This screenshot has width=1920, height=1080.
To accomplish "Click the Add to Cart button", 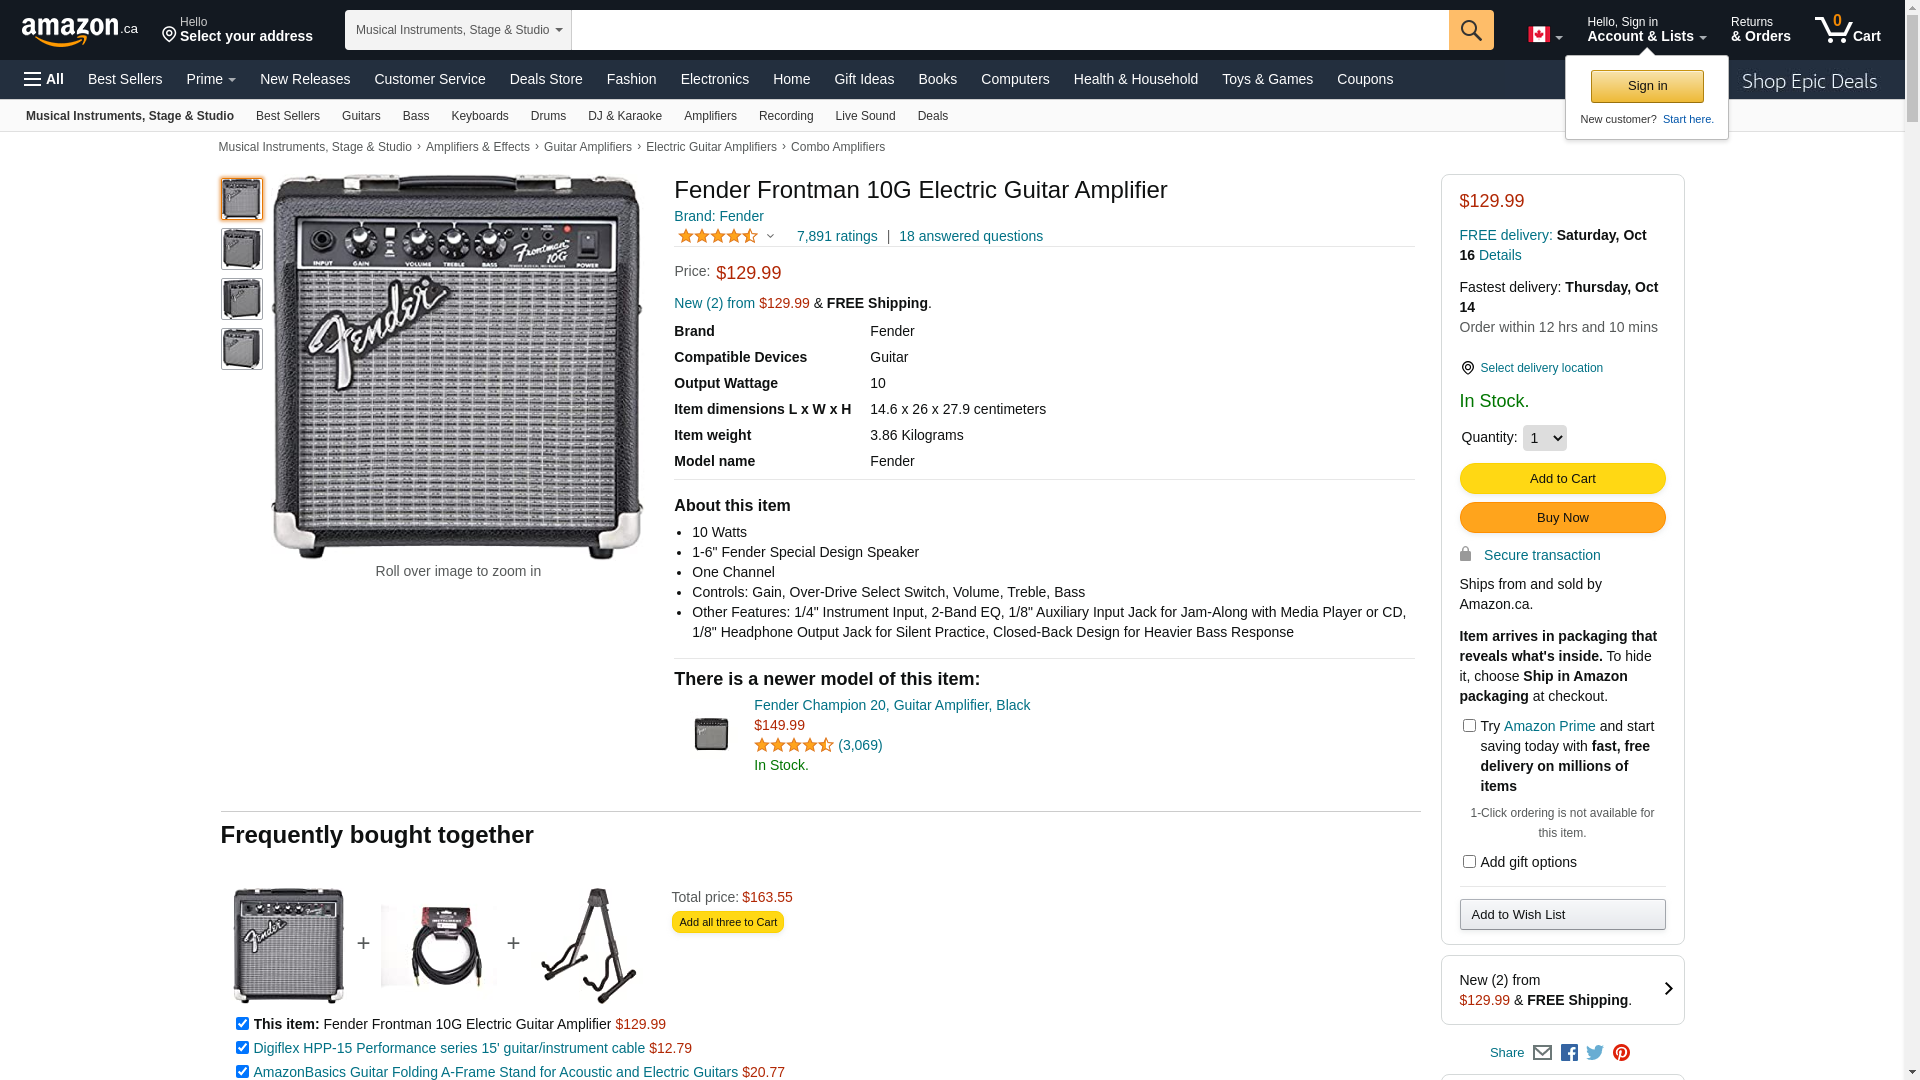I will point(1562,478).
